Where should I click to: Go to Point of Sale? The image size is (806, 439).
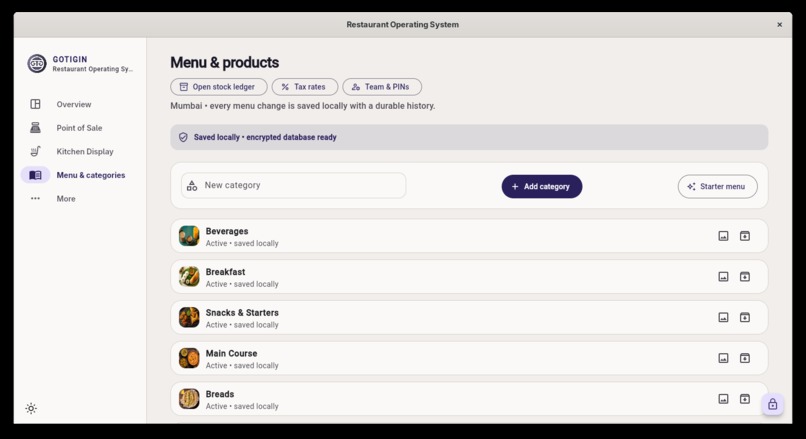(79, 128)
